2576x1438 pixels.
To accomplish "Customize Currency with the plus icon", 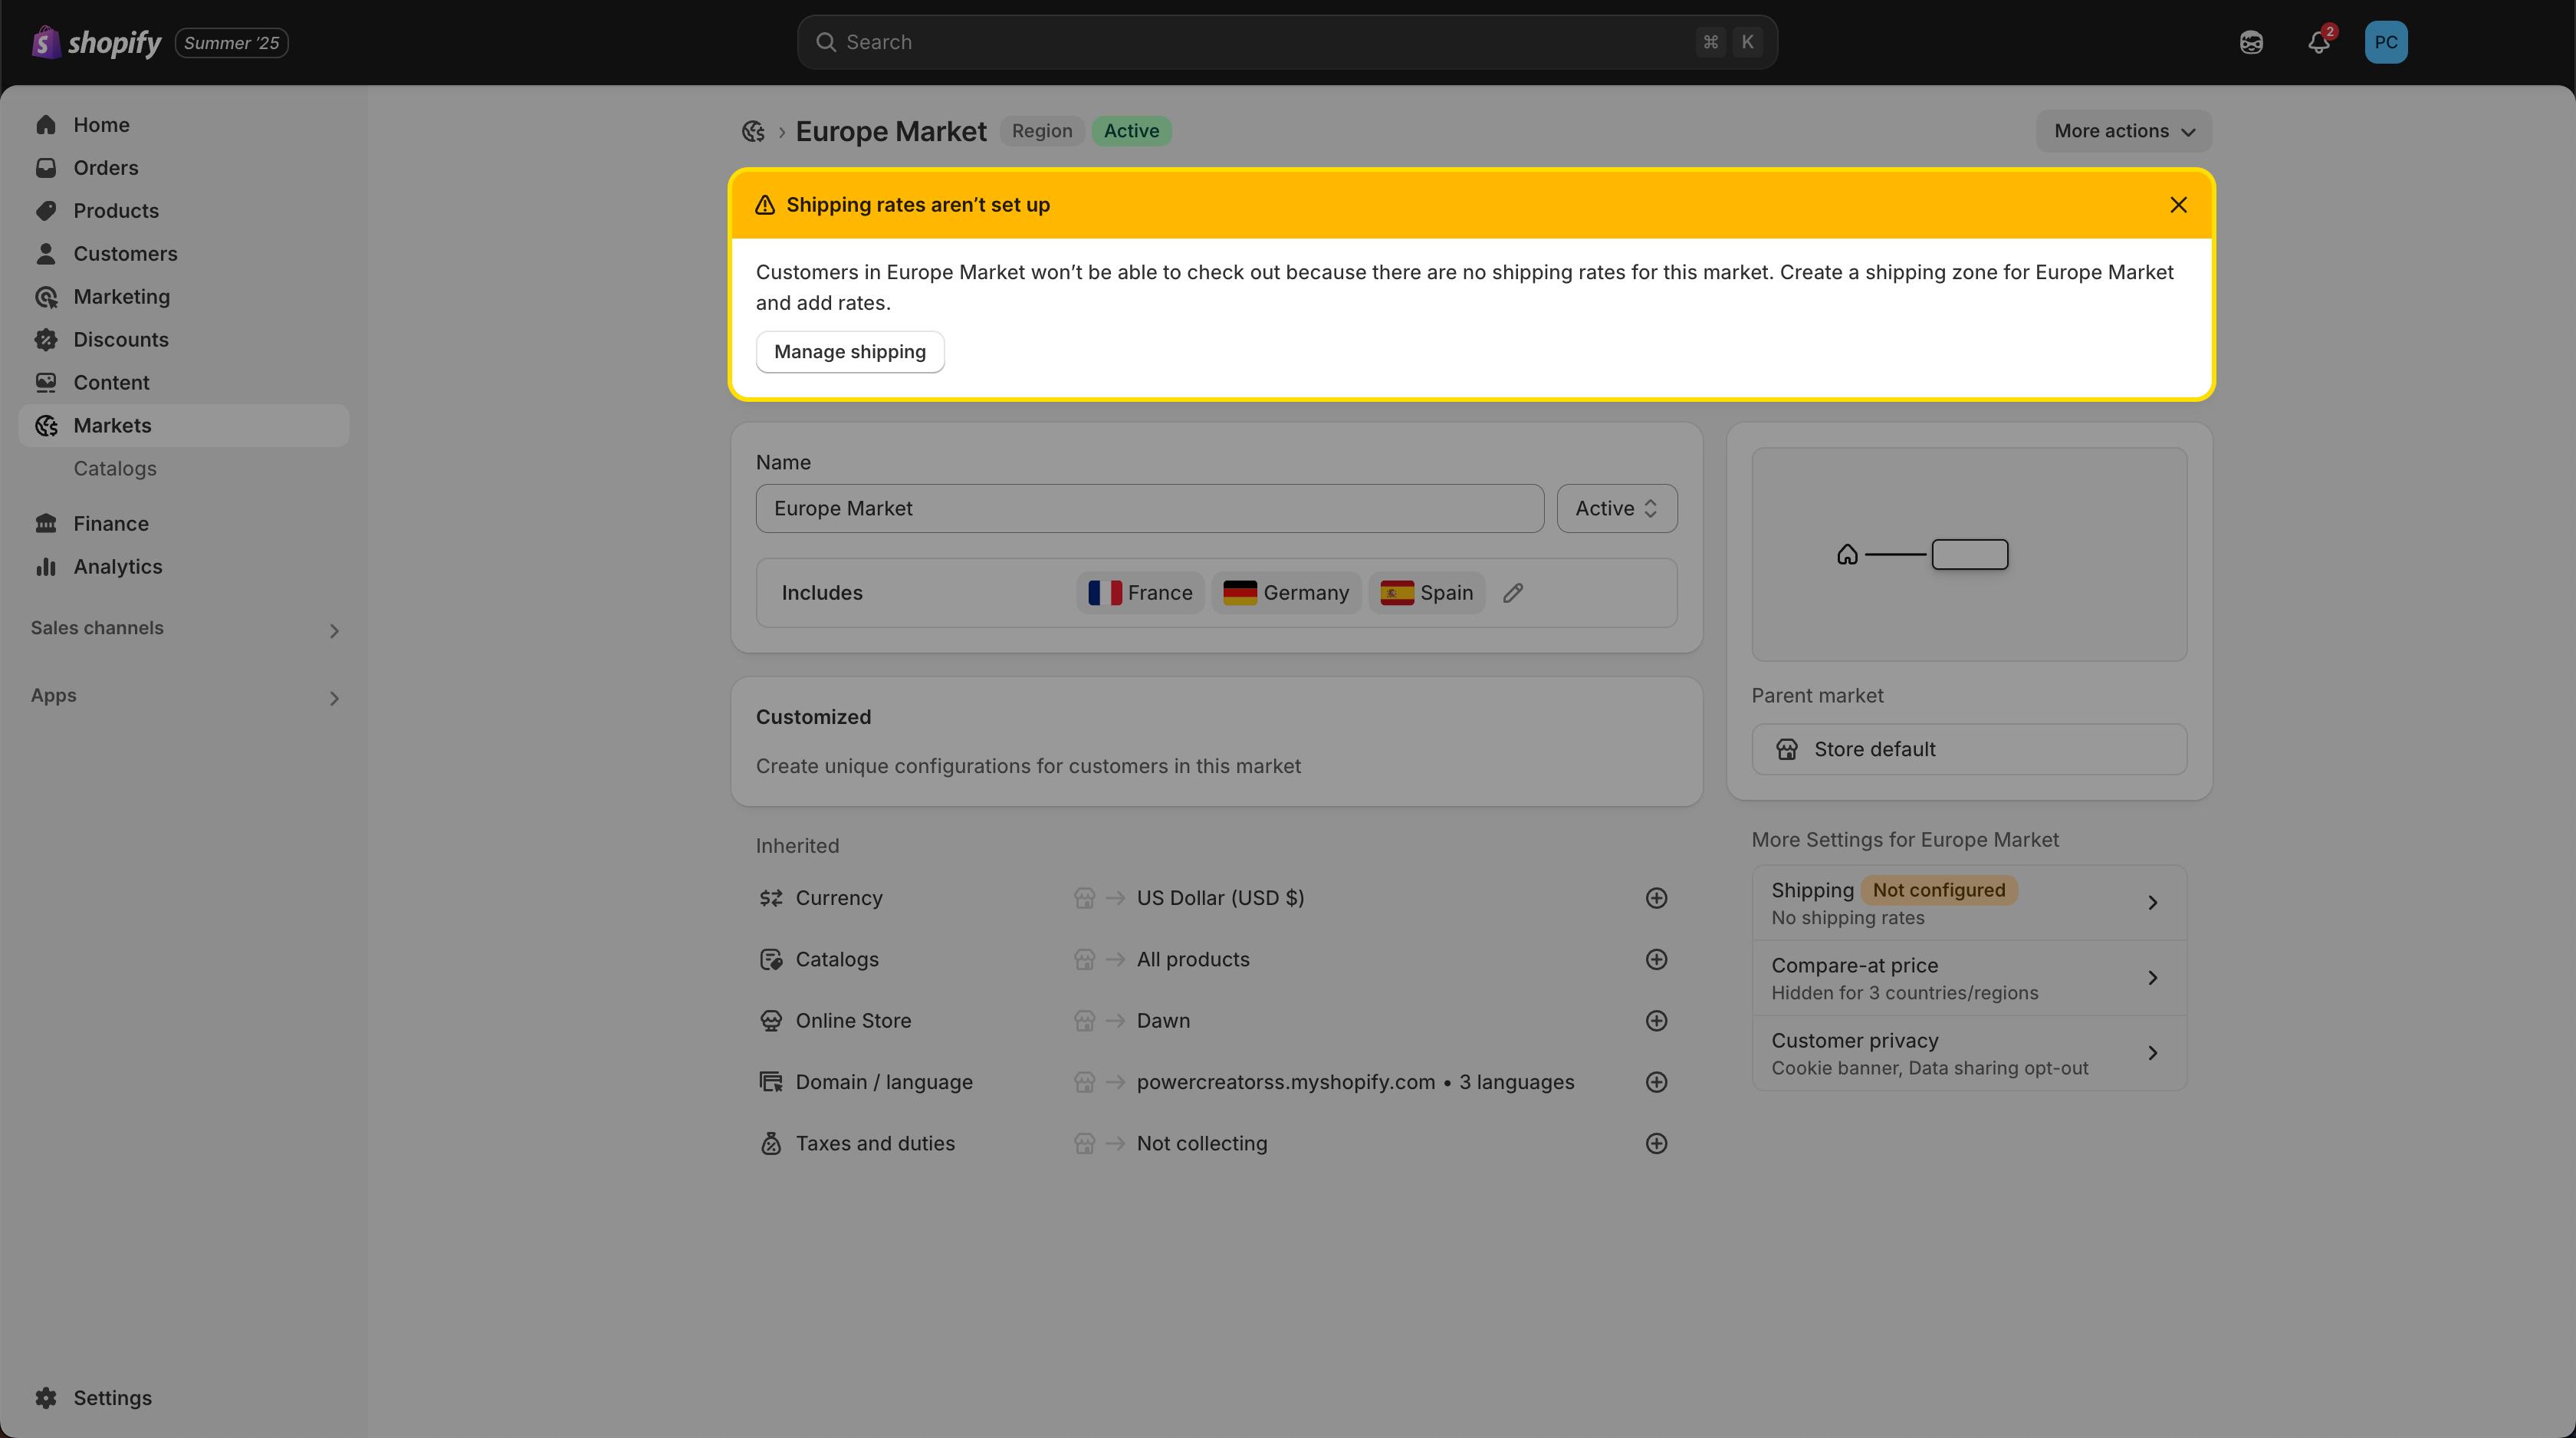I will 1656,898.
